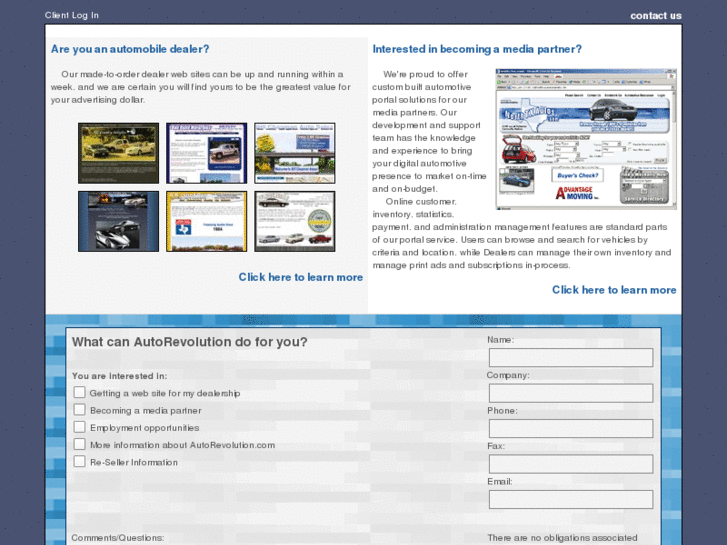The height and width of the screenshot is (545, 727).
Task: View the yellow-bordered Texas flag site thumbnail
Action: pos(206,221)
